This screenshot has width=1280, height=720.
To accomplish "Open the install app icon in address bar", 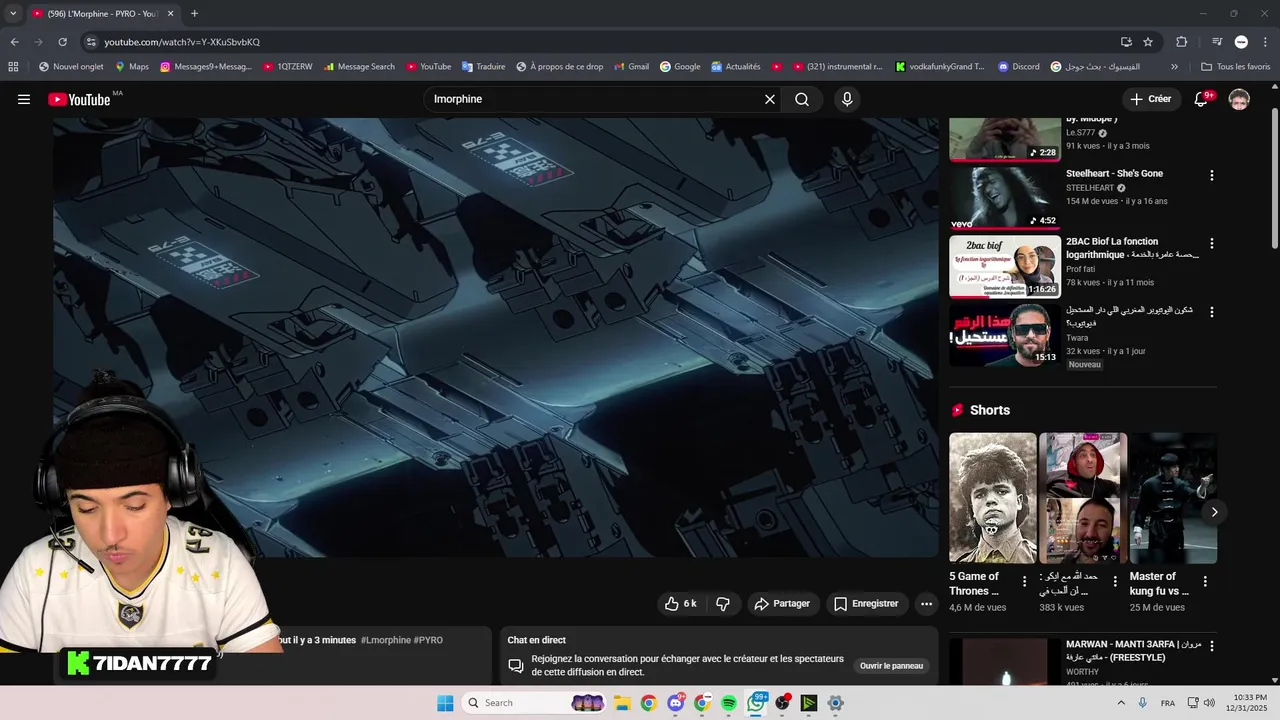I will pyautogui.click(x=1126, y=42).
